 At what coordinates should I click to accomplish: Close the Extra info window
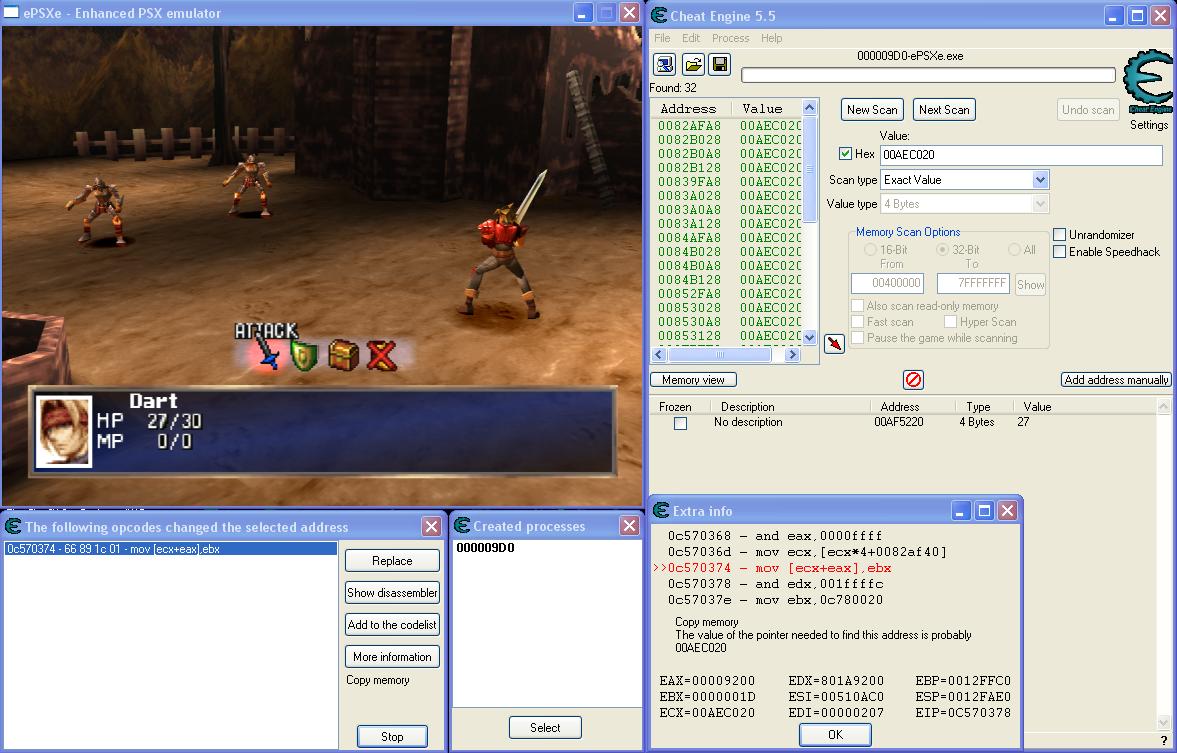coord(1007,511)
